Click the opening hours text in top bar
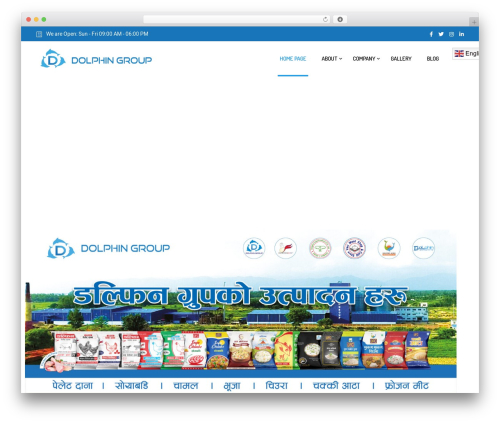This screenshot has width=500, height=423. tap(97, 34)
